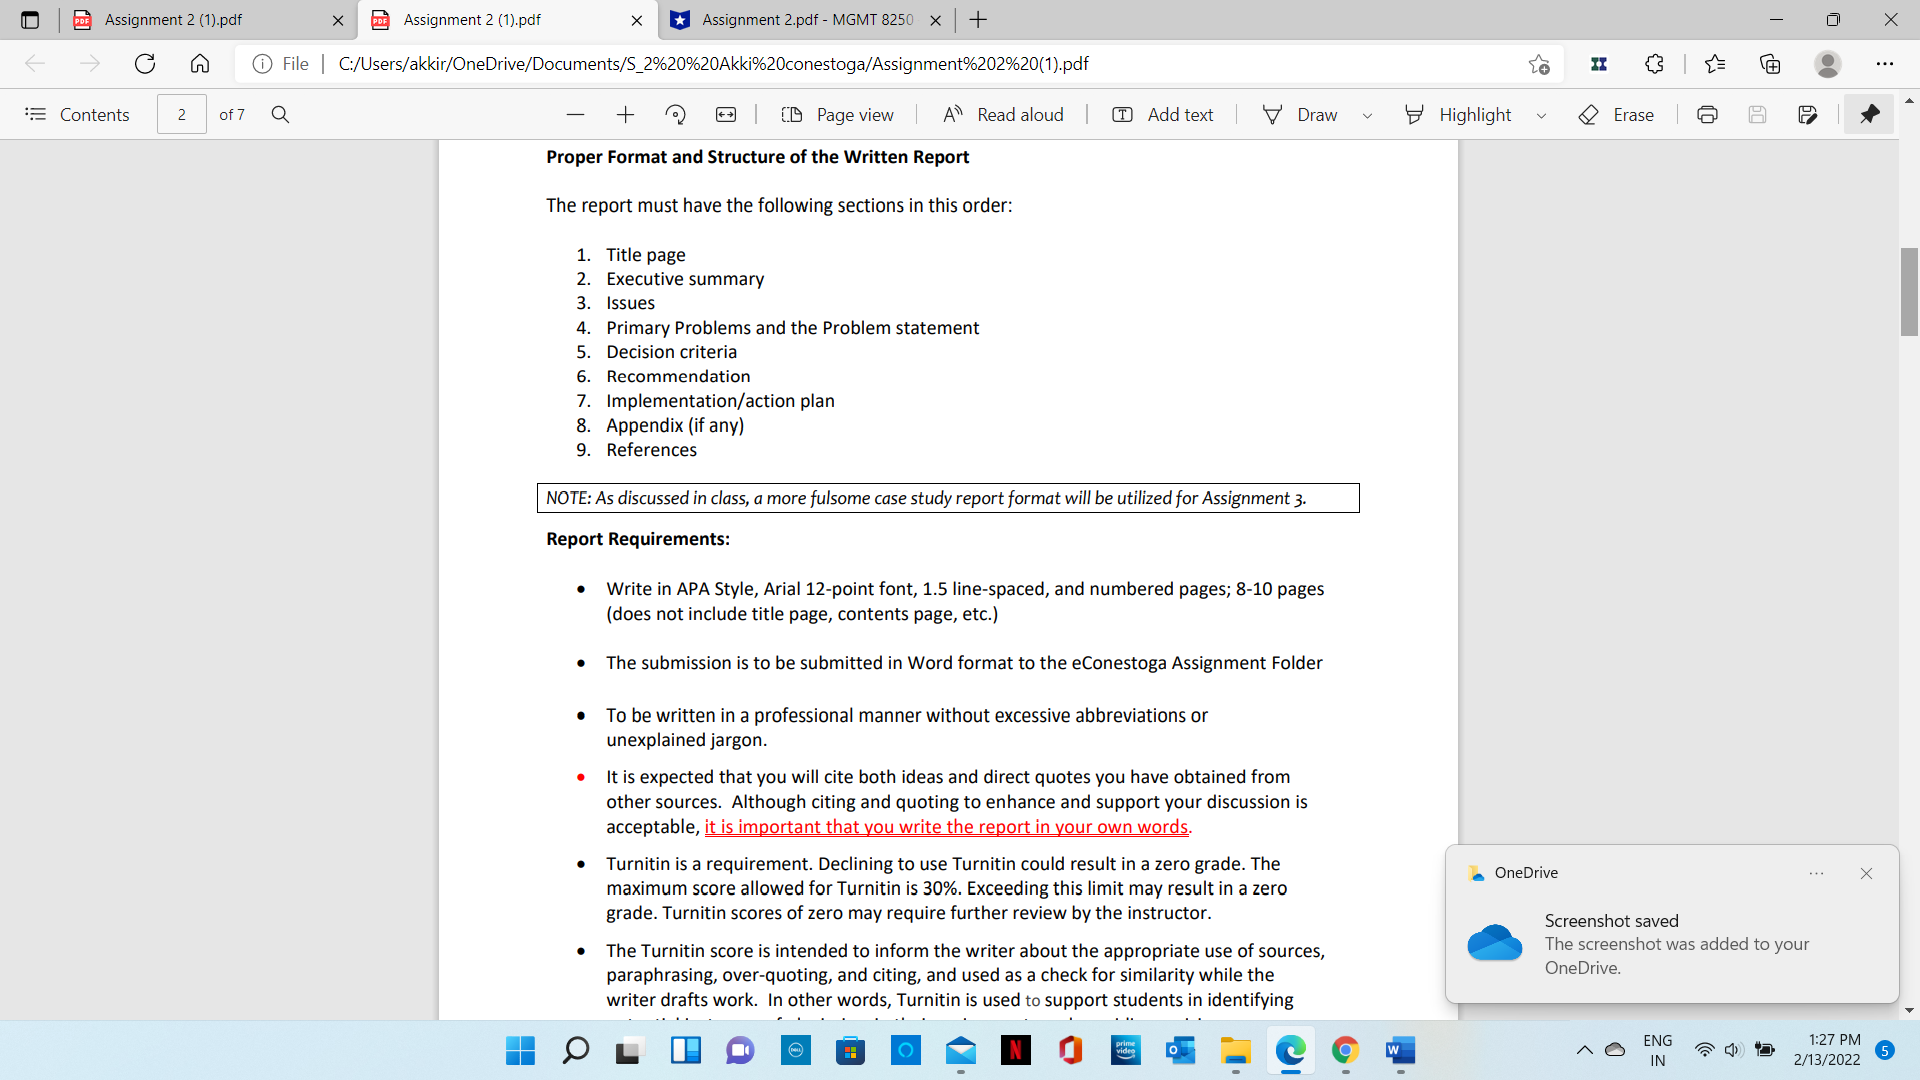Show hidden system tray icons

(1584, 1050)
